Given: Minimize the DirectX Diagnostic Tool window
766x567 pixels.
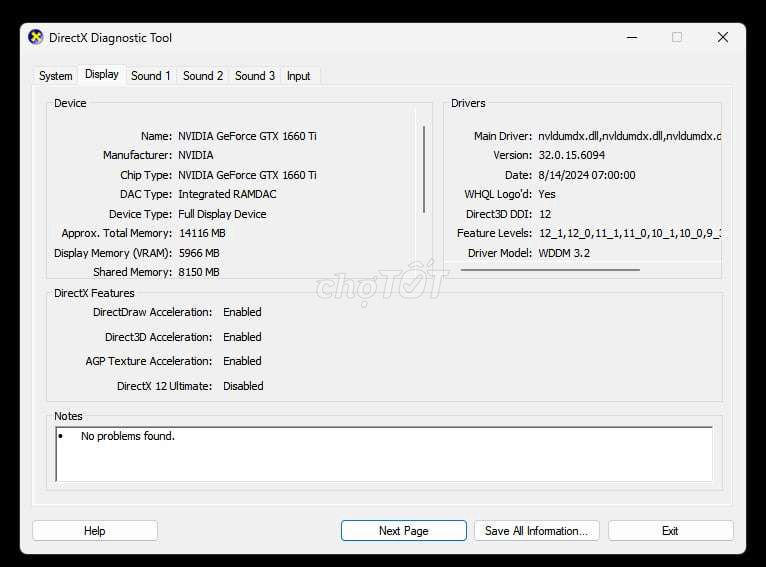Looking at the screenshot, I should (x=632, y=38).
